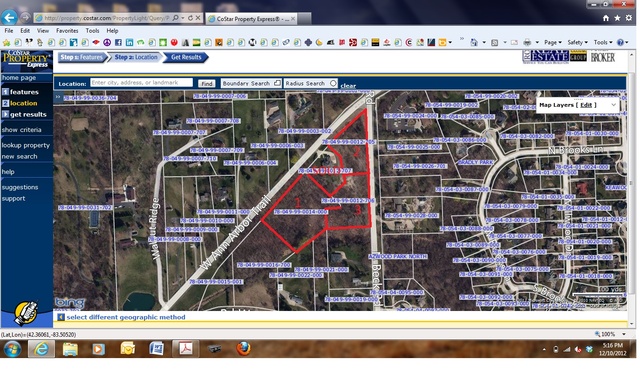Click the Add to Favorites star icon
The image size is (640, 373).
coord(7,42)
